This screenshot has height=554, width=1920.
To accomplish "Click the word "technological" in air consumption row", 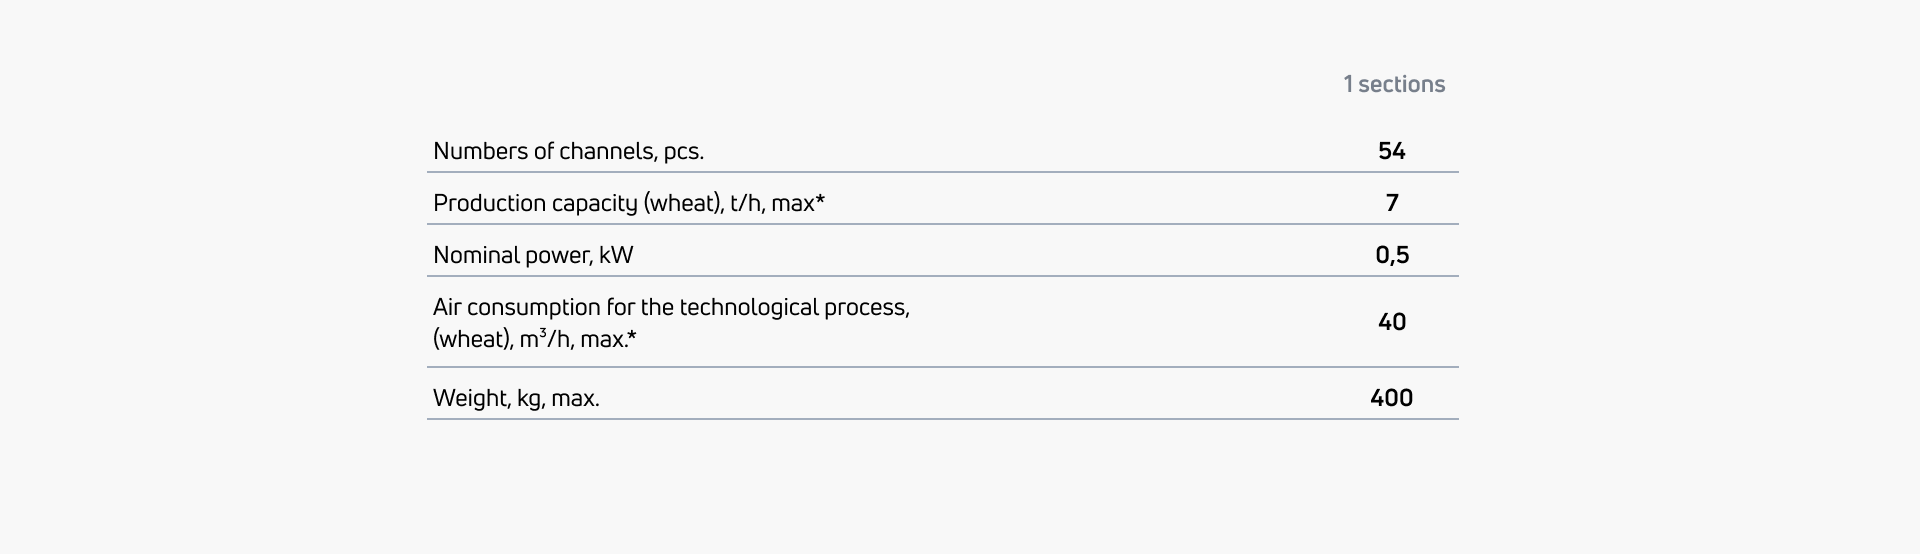I will pos(749,307).
